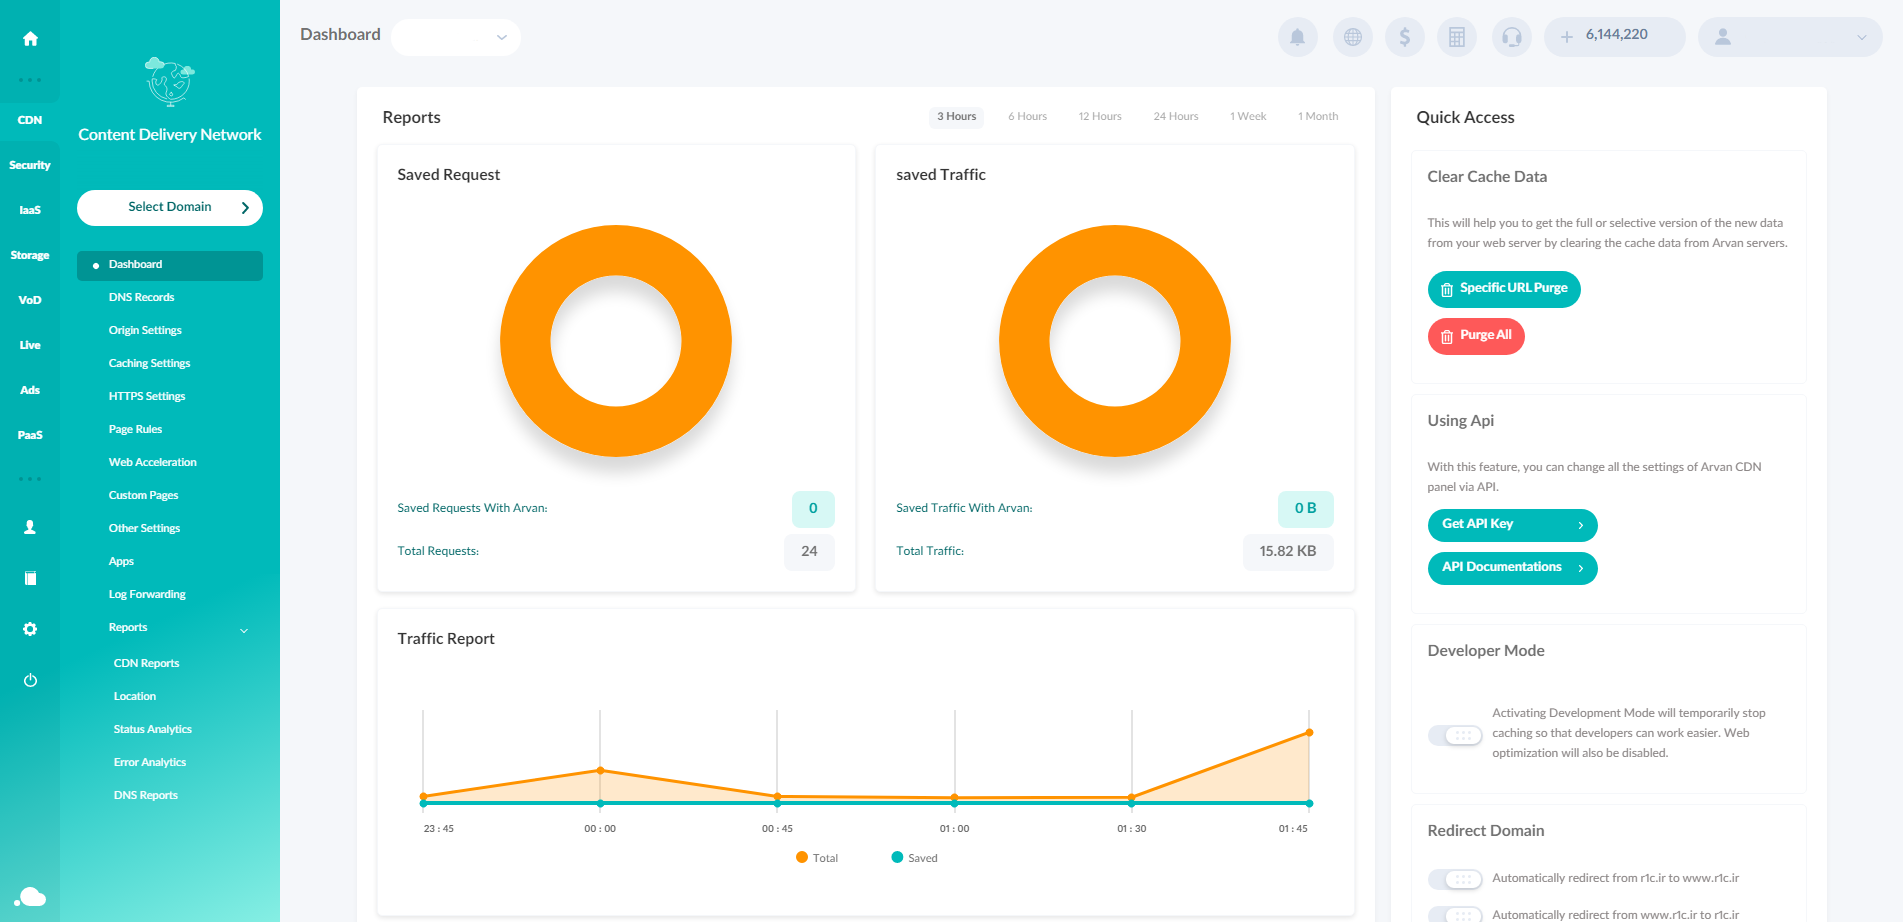
Task: Click the settings gear in the left rail
Action: click(30, 629)
